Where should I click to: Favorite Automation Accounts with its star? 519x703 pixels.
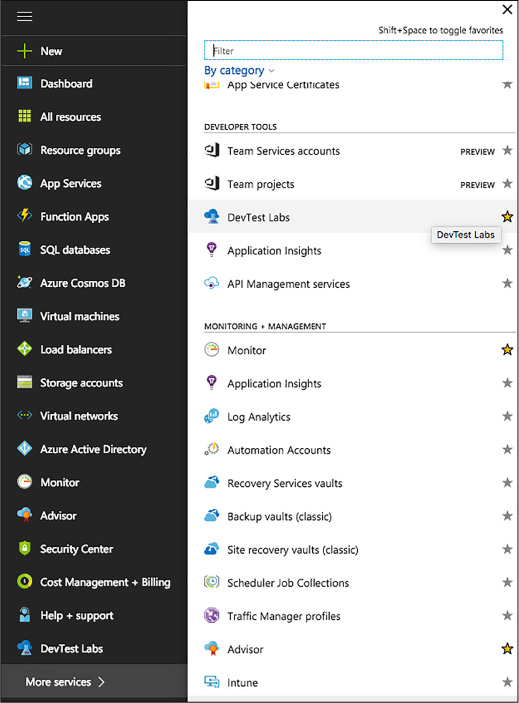(507, 450)
